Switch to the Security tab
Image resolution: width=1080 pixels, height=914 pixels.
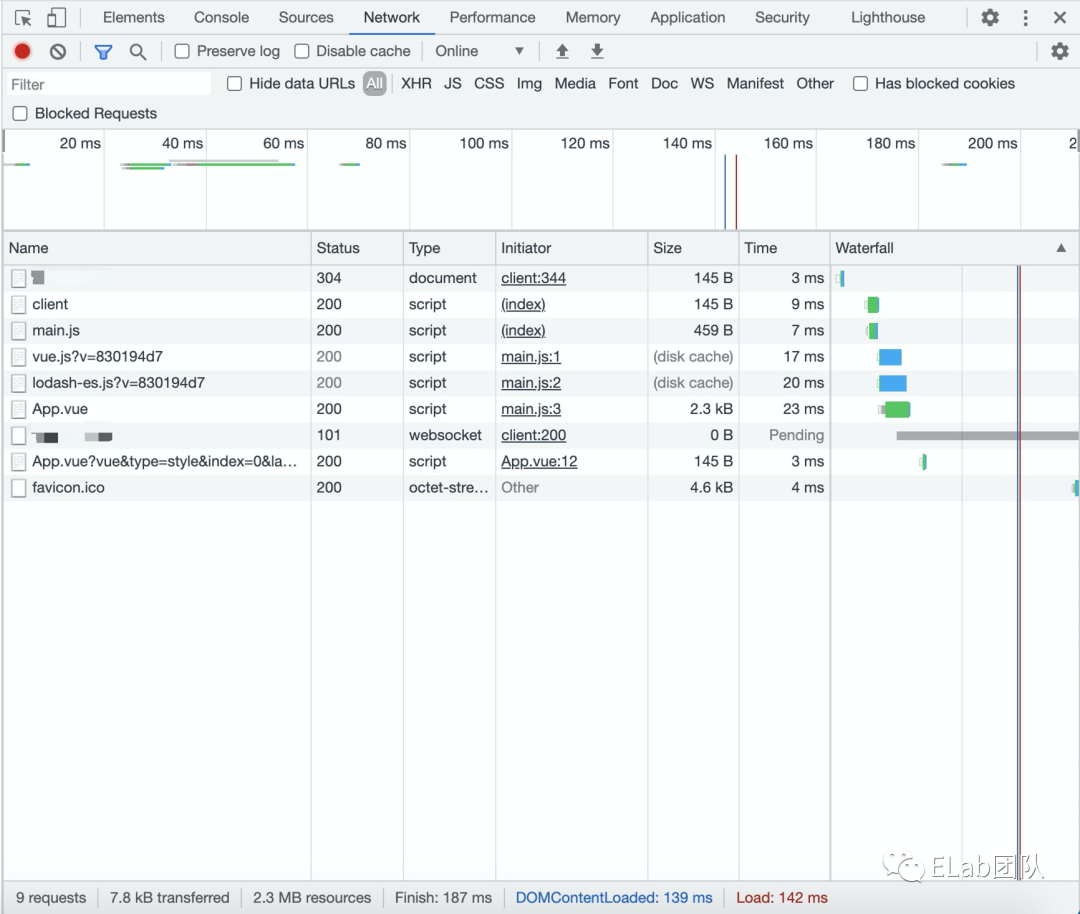click(x=782, y=17)
